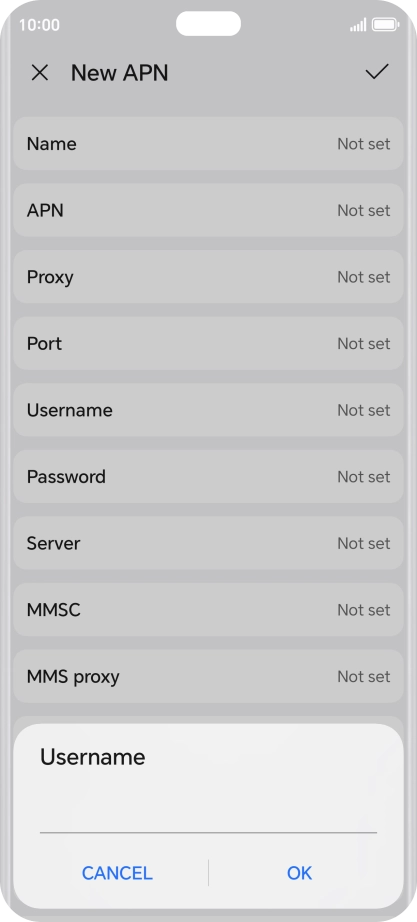Tap the New APN title text

pyautogui.click(x=119, y=73)
